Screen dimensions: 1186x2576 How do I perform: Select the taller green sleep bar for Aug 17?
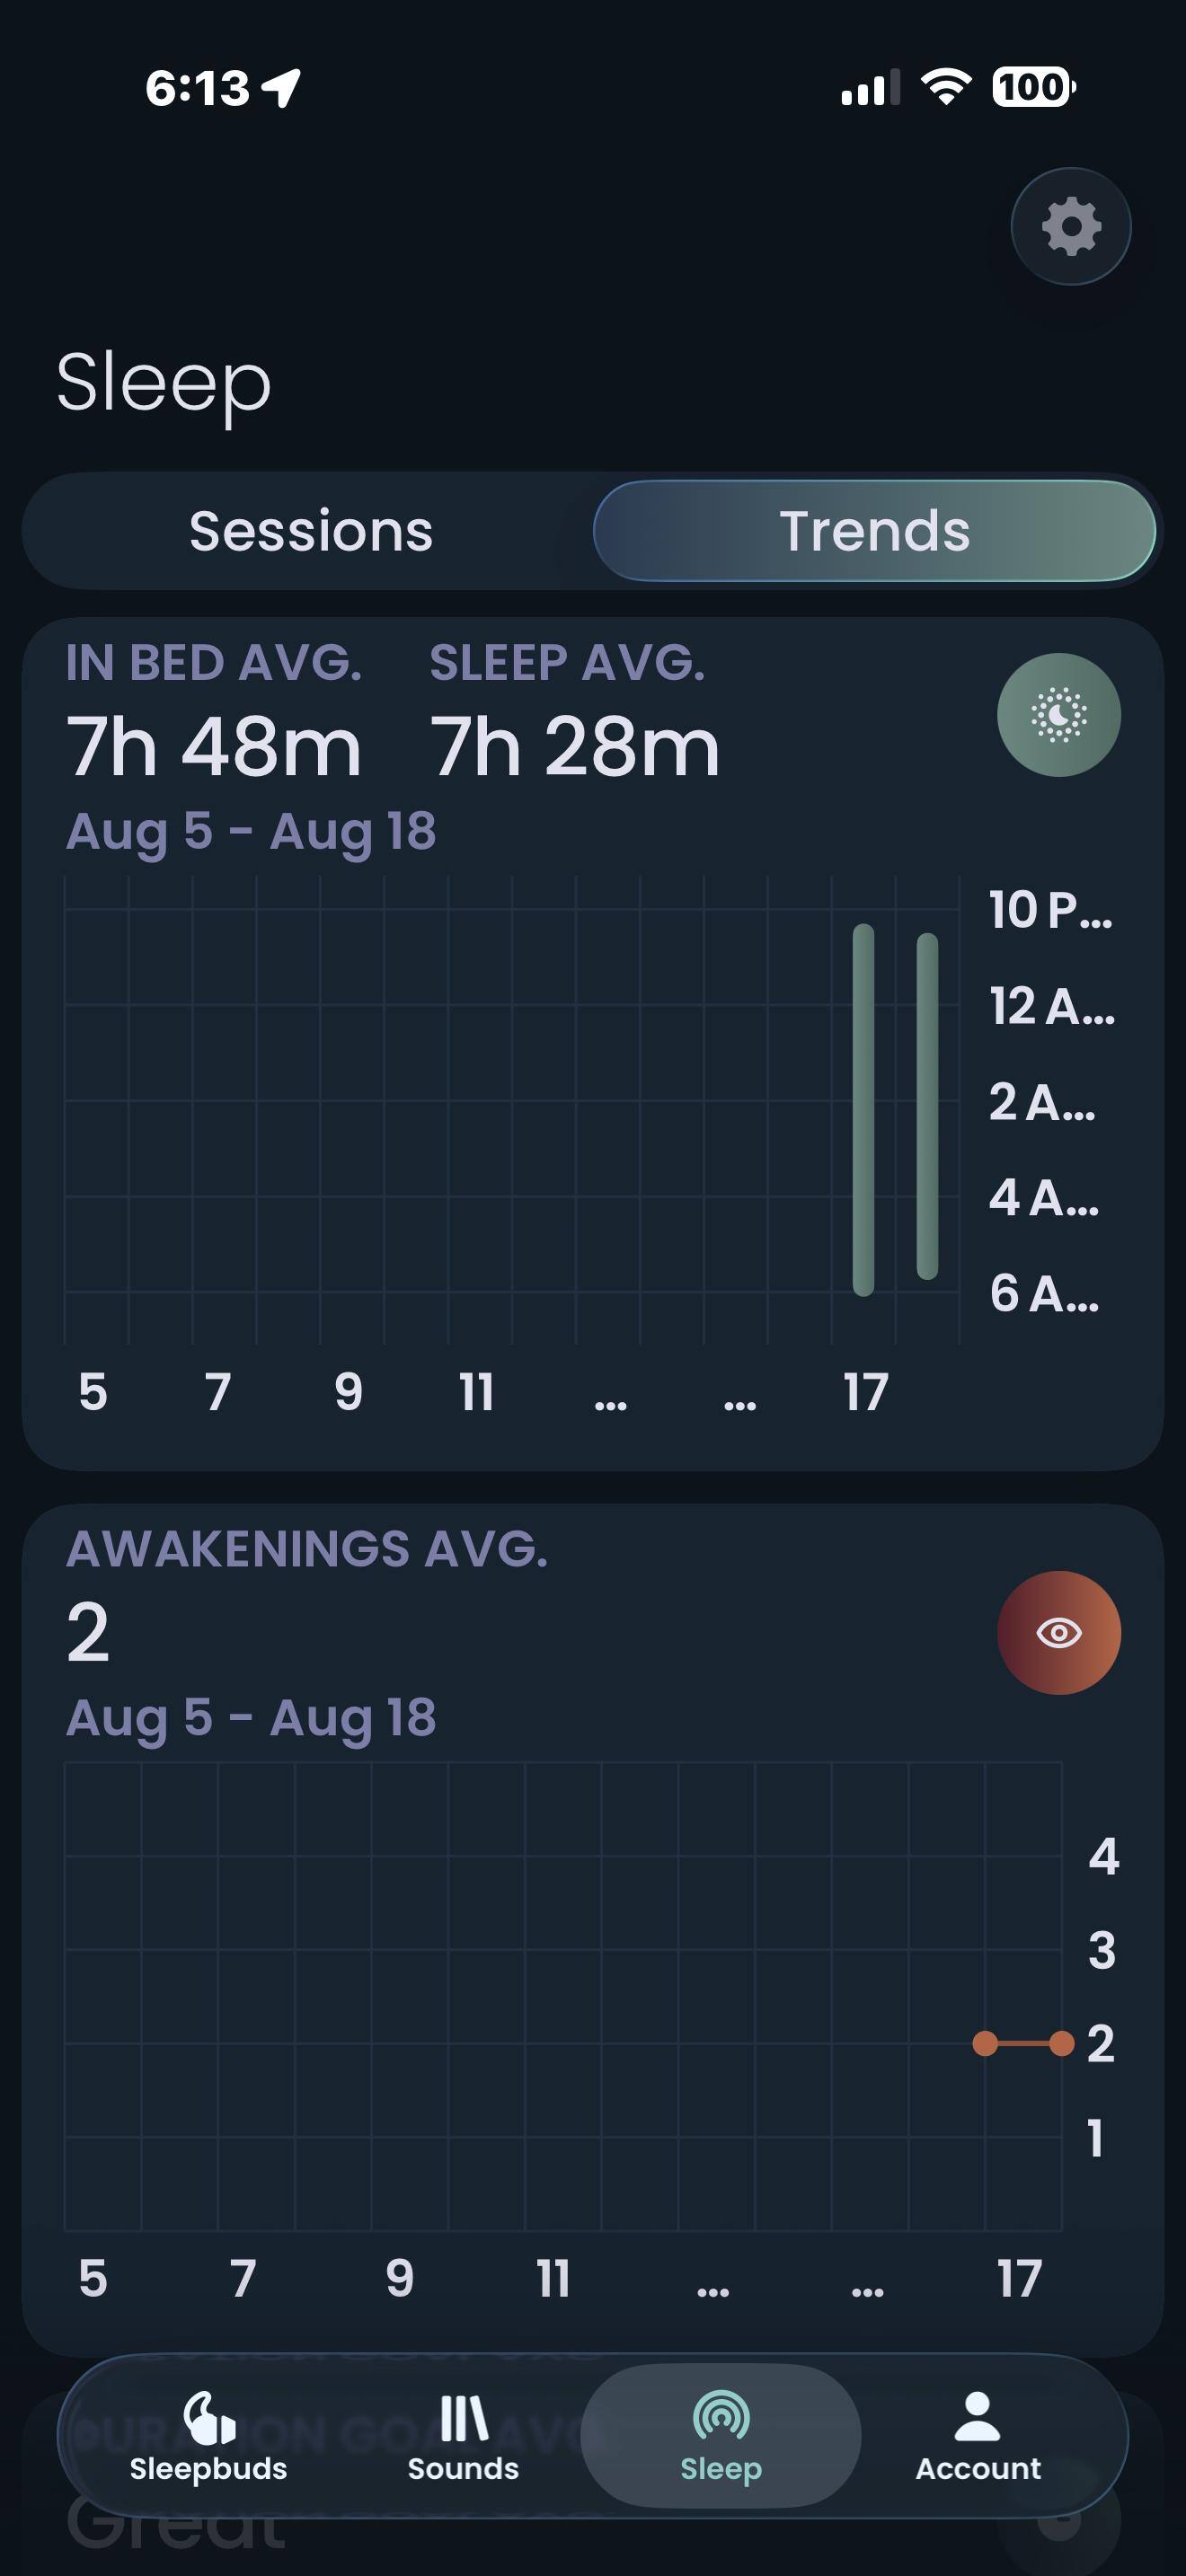[863, 1110]
